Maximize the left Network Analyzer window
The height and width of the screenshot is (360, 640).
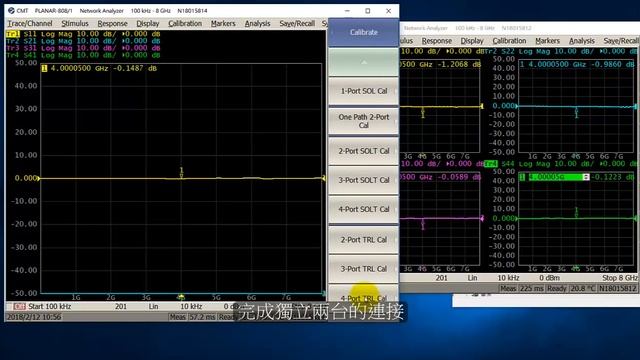(367, 11)
